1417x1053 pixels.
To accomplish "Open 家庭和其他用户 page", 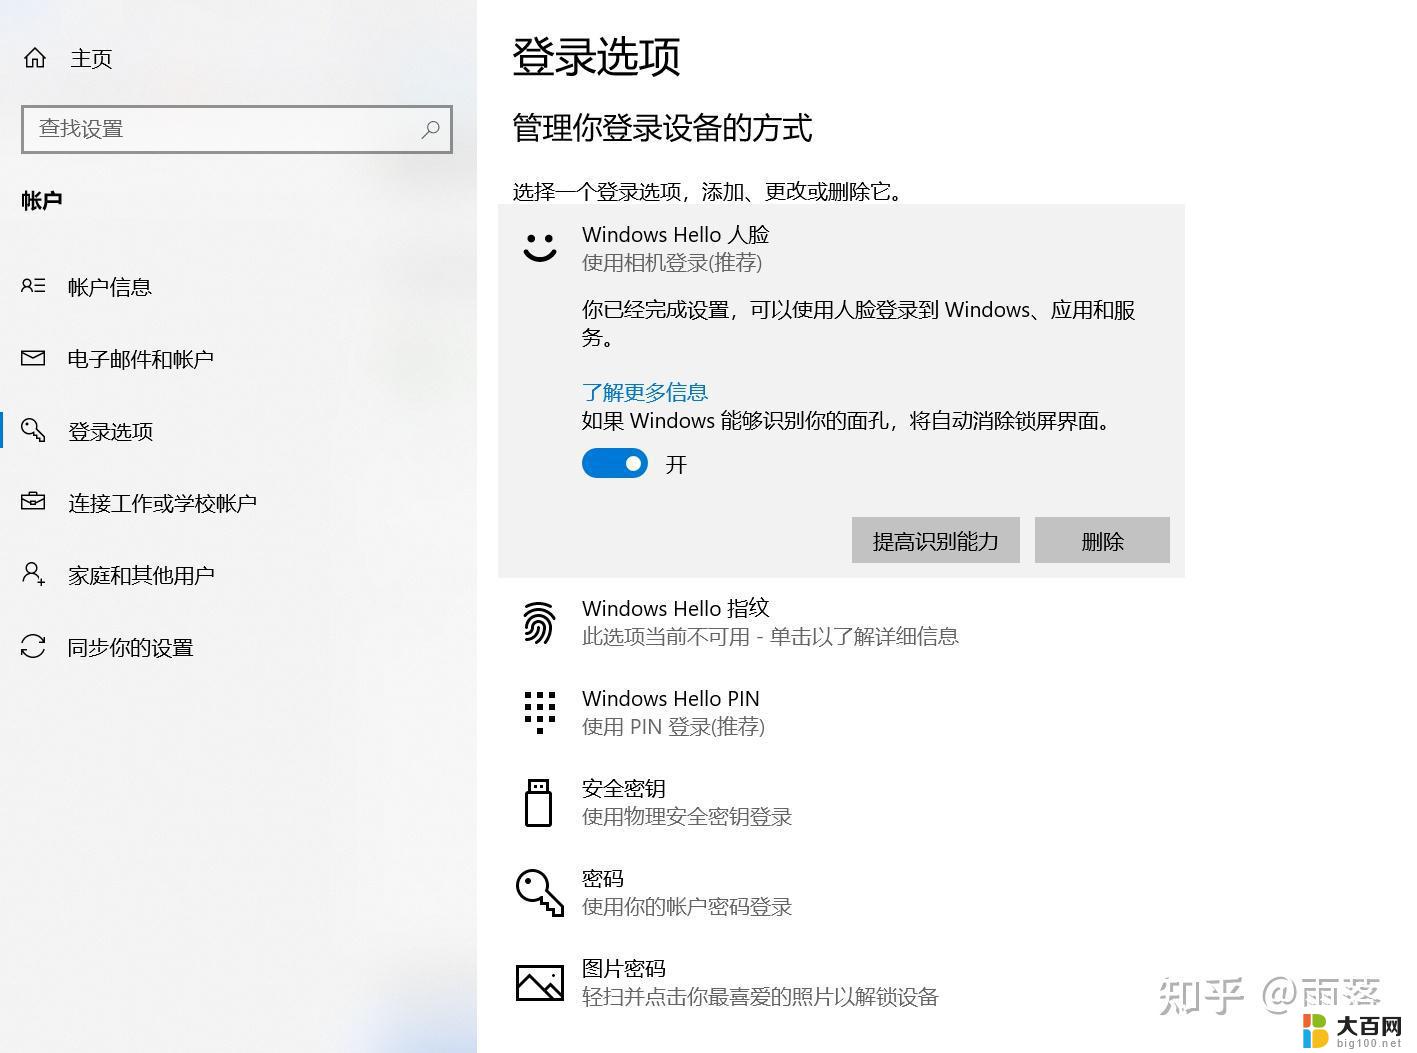I will point(141,575).
